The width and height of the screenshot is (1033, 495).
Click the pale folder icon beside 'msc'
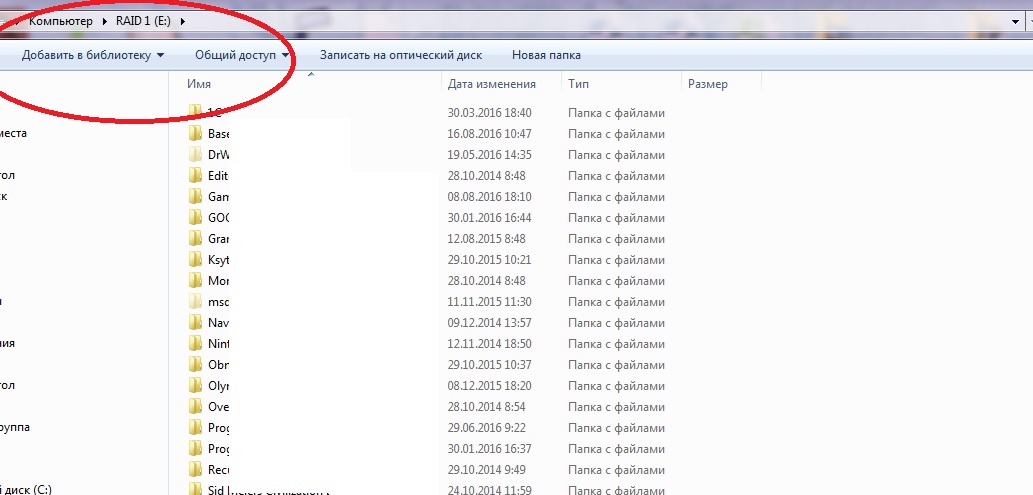(x=195, y=302)
